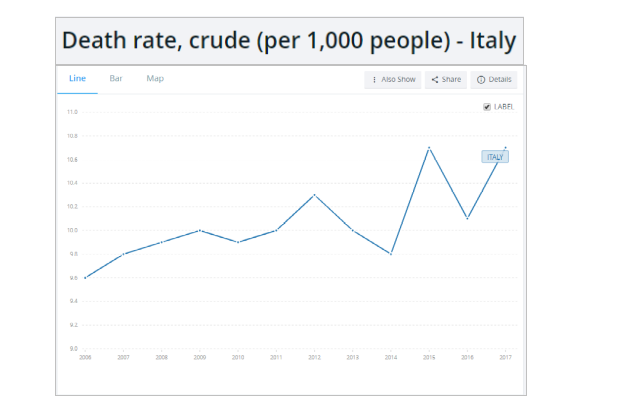This screenshot has width=619, height=410.
Task: Click the 2014 low data point
Action: click(391, 254)
